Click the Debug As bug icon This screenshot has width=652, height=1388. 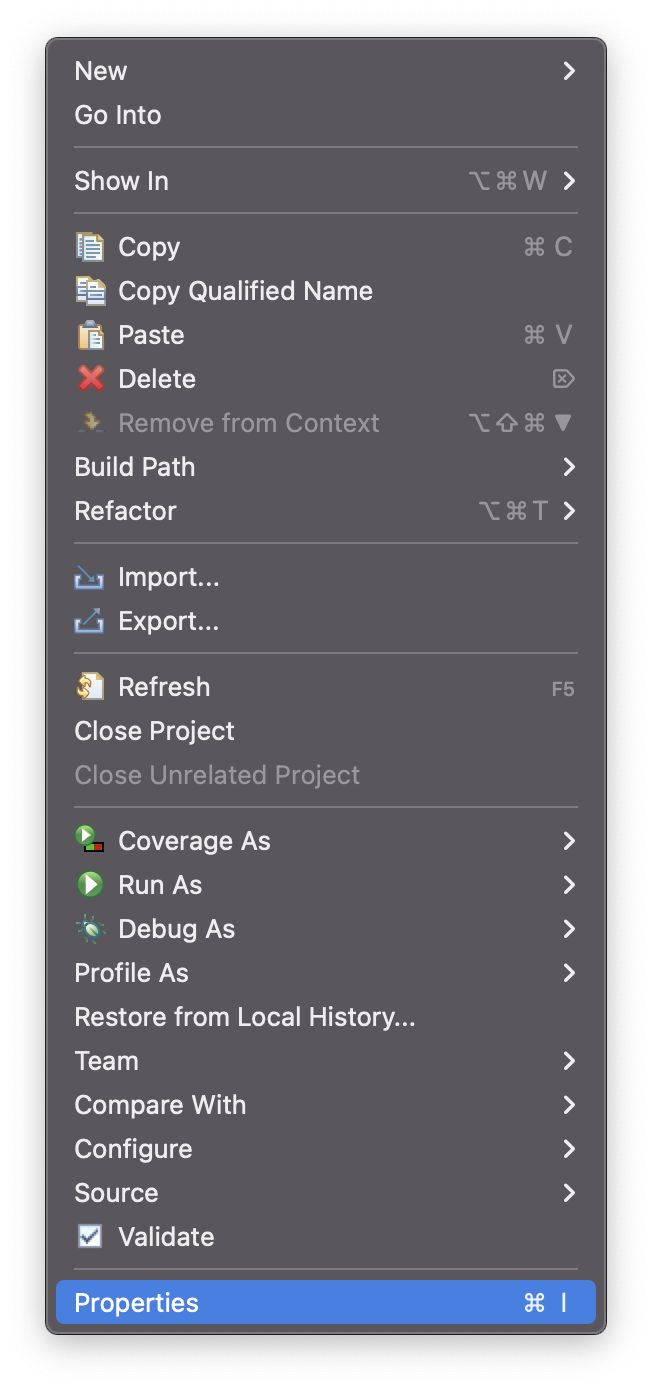[90, 929]
